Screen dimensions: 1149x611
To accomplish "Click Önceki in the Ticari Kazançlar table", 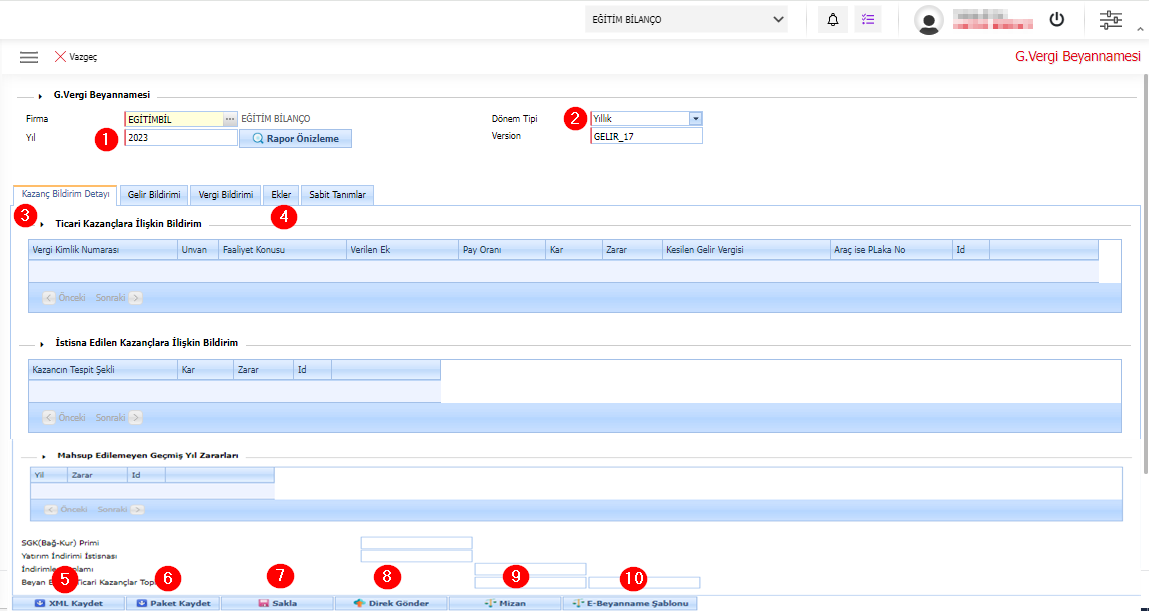I will point(64,298).
